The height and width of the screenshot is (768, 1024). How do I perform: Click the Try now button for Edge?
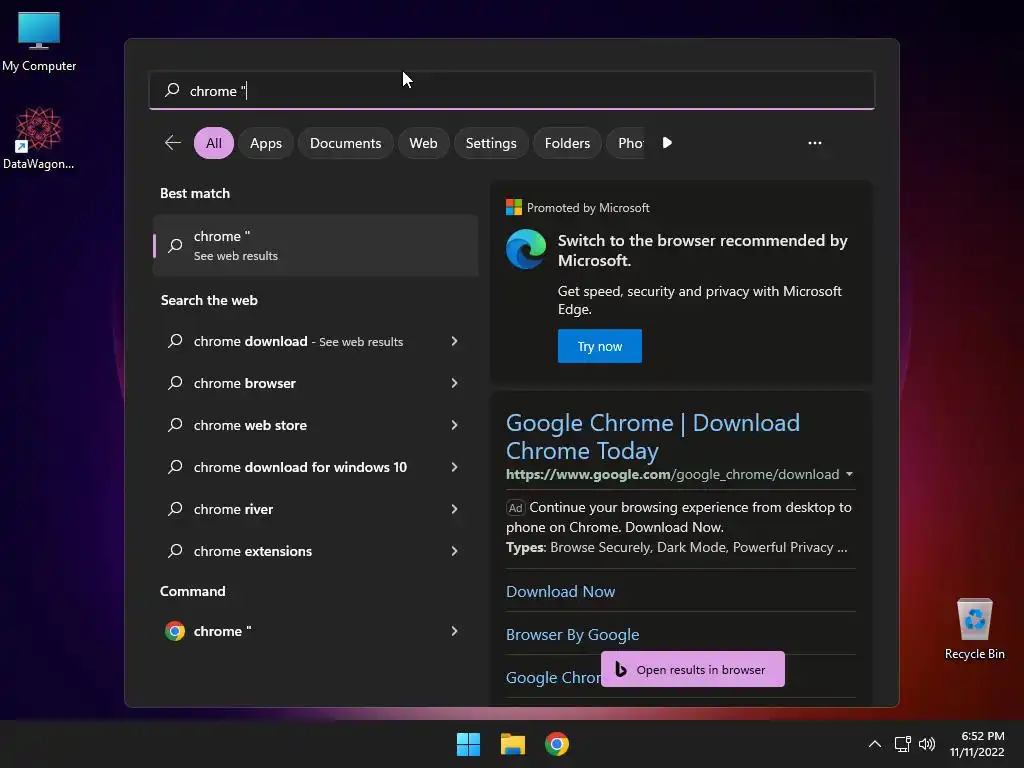[x=600, y=346]
